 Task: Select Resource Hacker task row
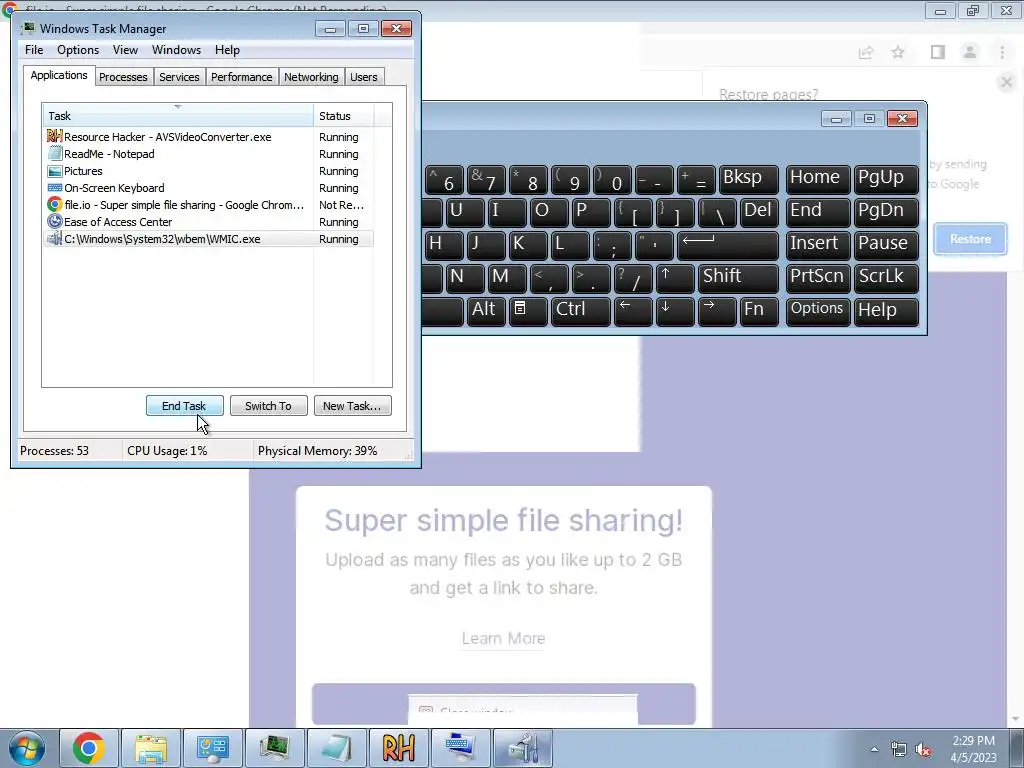[x=208, y=137]
